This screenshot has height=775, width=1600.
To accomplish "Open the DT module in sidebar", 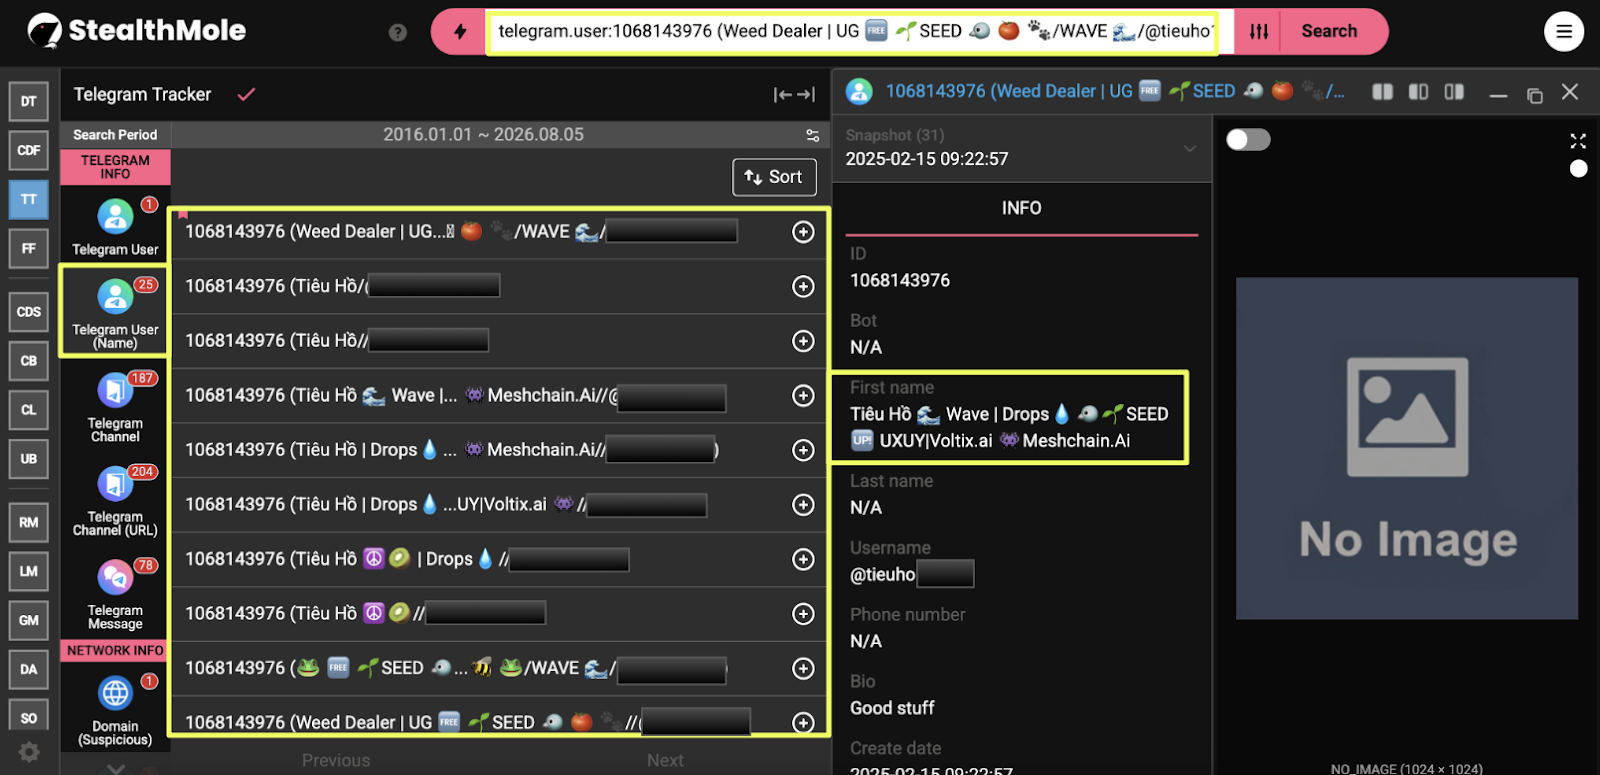I will point(29,101).
